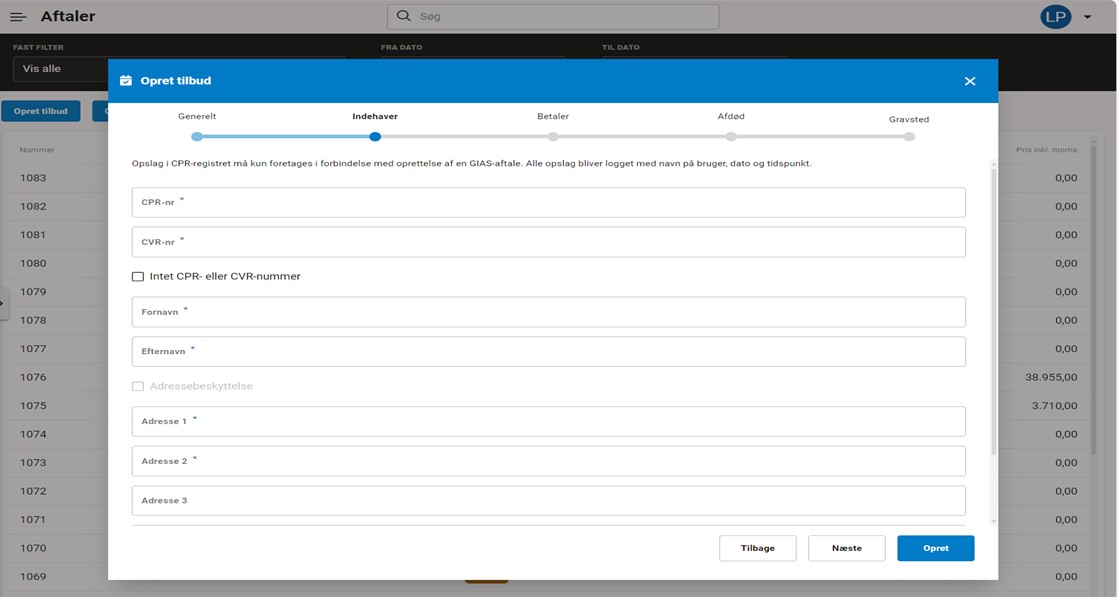Select the Indehaver step
1119x597 pixels.
click(375, 116)
